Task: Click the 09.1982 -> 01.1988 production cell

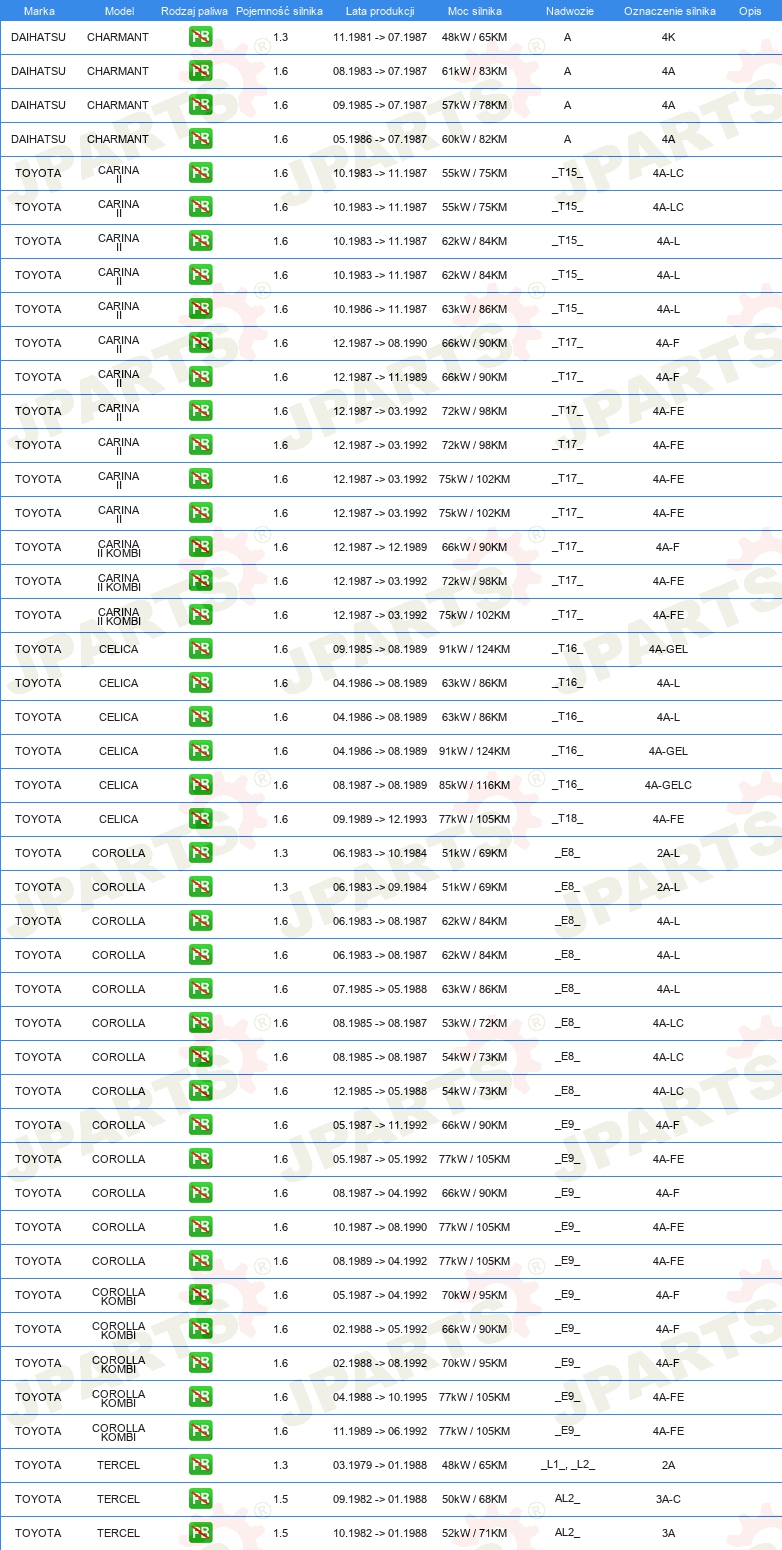Action: [x=380, y=1499]
